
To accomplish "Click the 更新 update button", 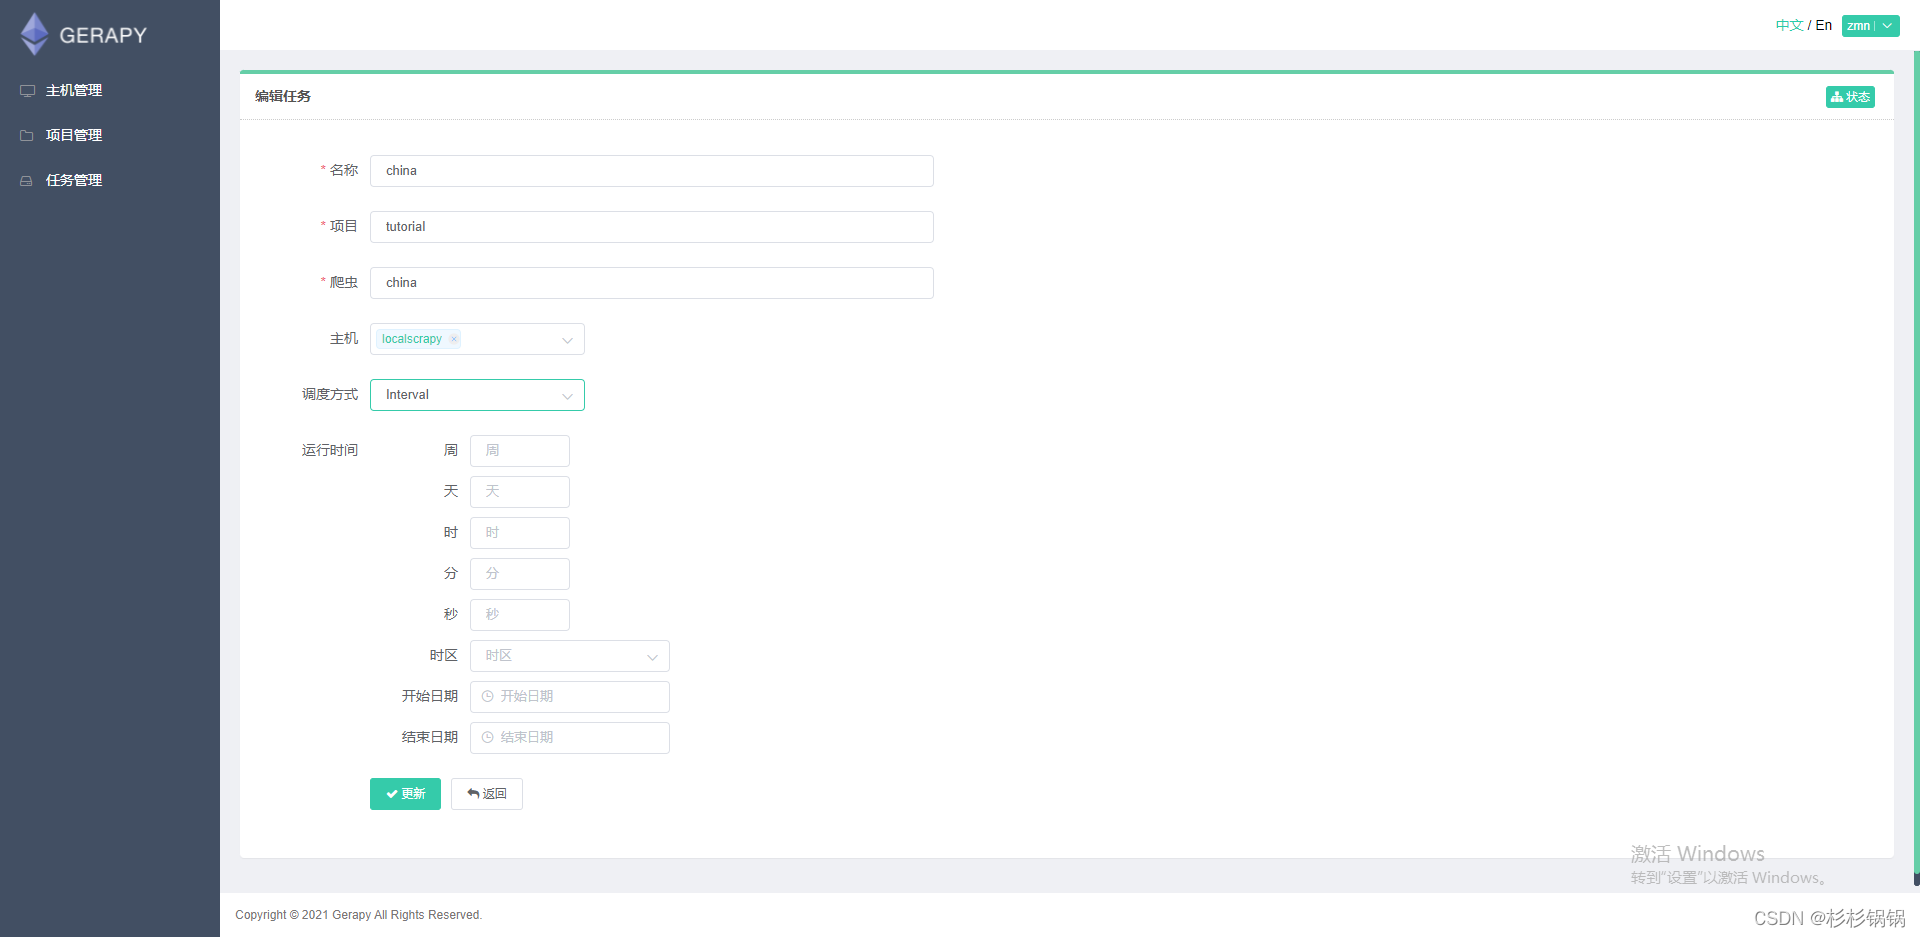I will tap(405, 794).
